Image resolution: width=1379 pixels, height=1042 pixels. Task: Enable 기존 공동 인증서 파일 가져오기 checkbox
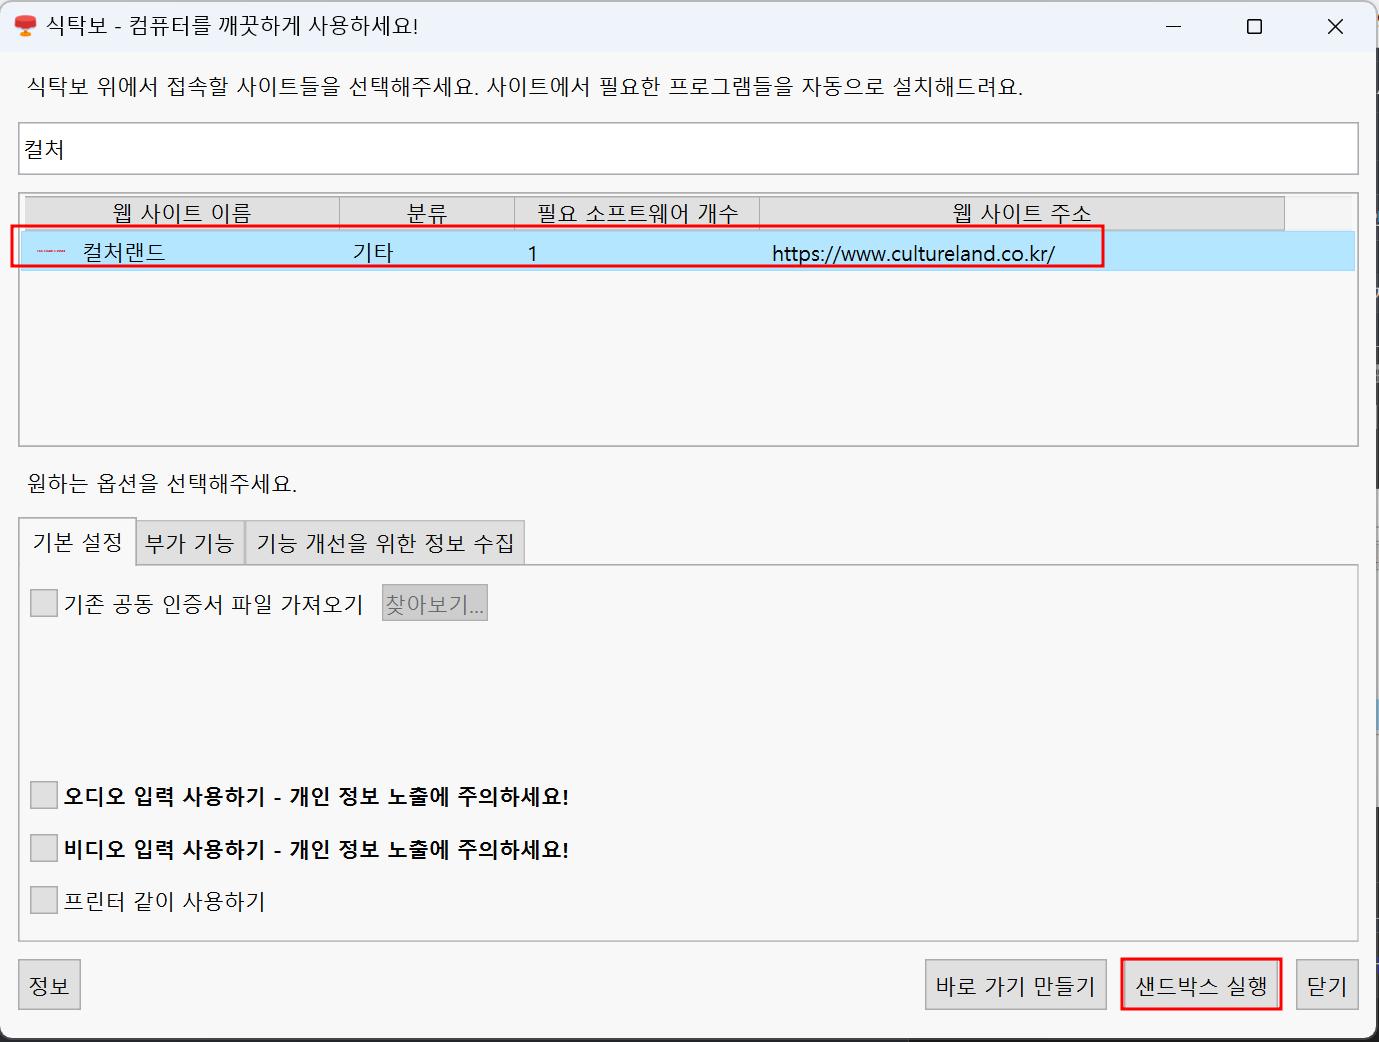tap(44, 603)
